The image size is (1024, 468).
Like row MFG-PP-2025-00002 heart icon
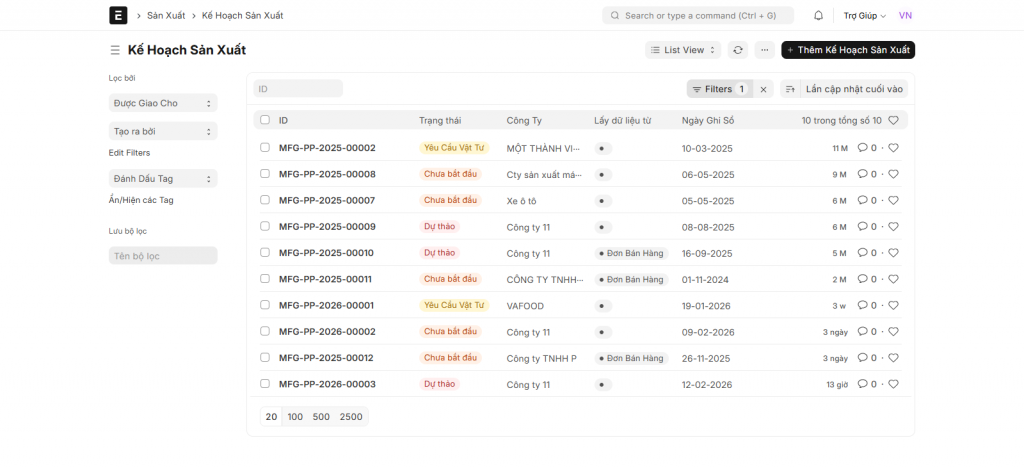coord(893,148)
